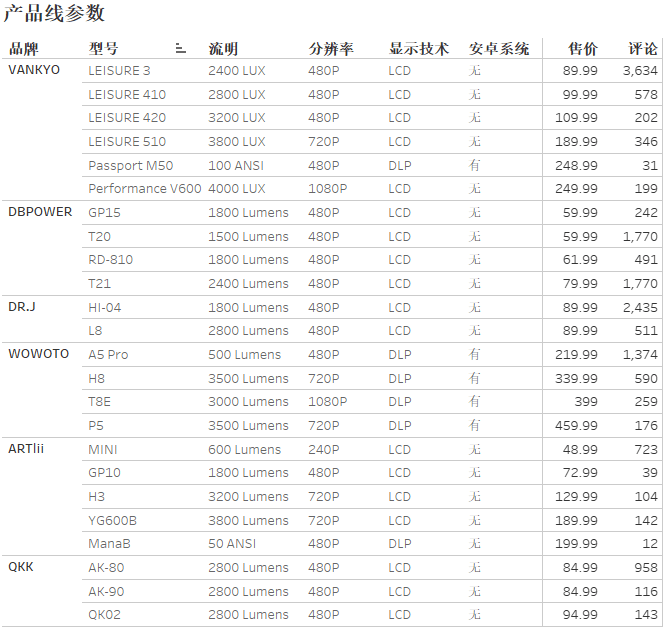The height and width of the screenshot is (628, 670).
Task: Click the L8 model cell
Action: click(x=95, y=330)
